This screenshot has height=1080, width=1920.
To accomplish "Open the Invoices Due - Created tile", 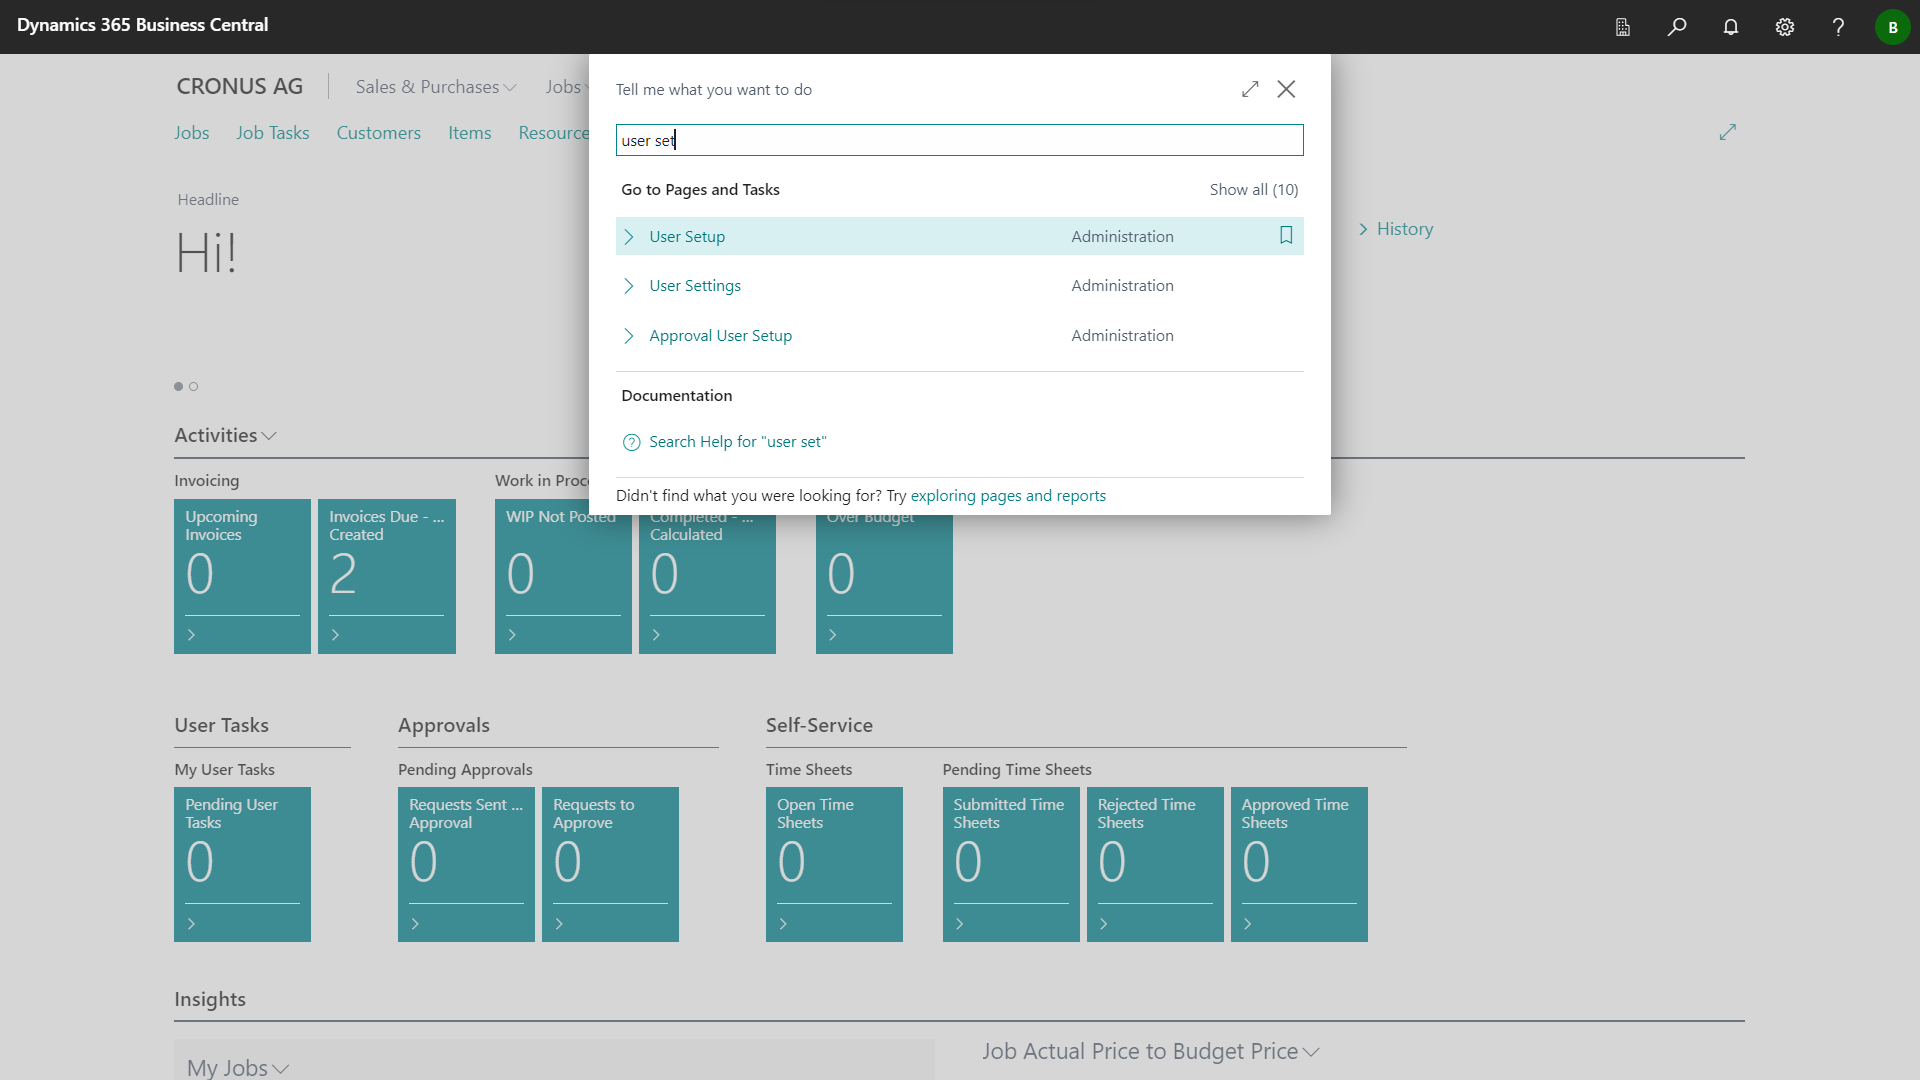I will (386, 576).
